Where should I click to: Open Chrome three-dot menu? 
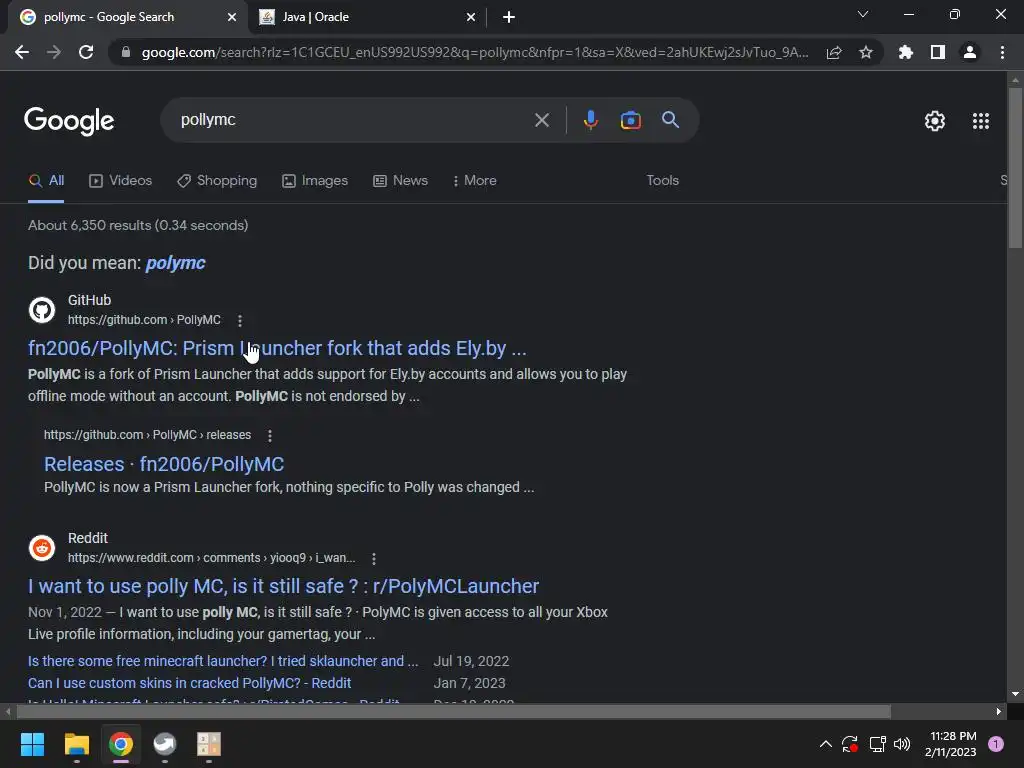click(1002, 52)
